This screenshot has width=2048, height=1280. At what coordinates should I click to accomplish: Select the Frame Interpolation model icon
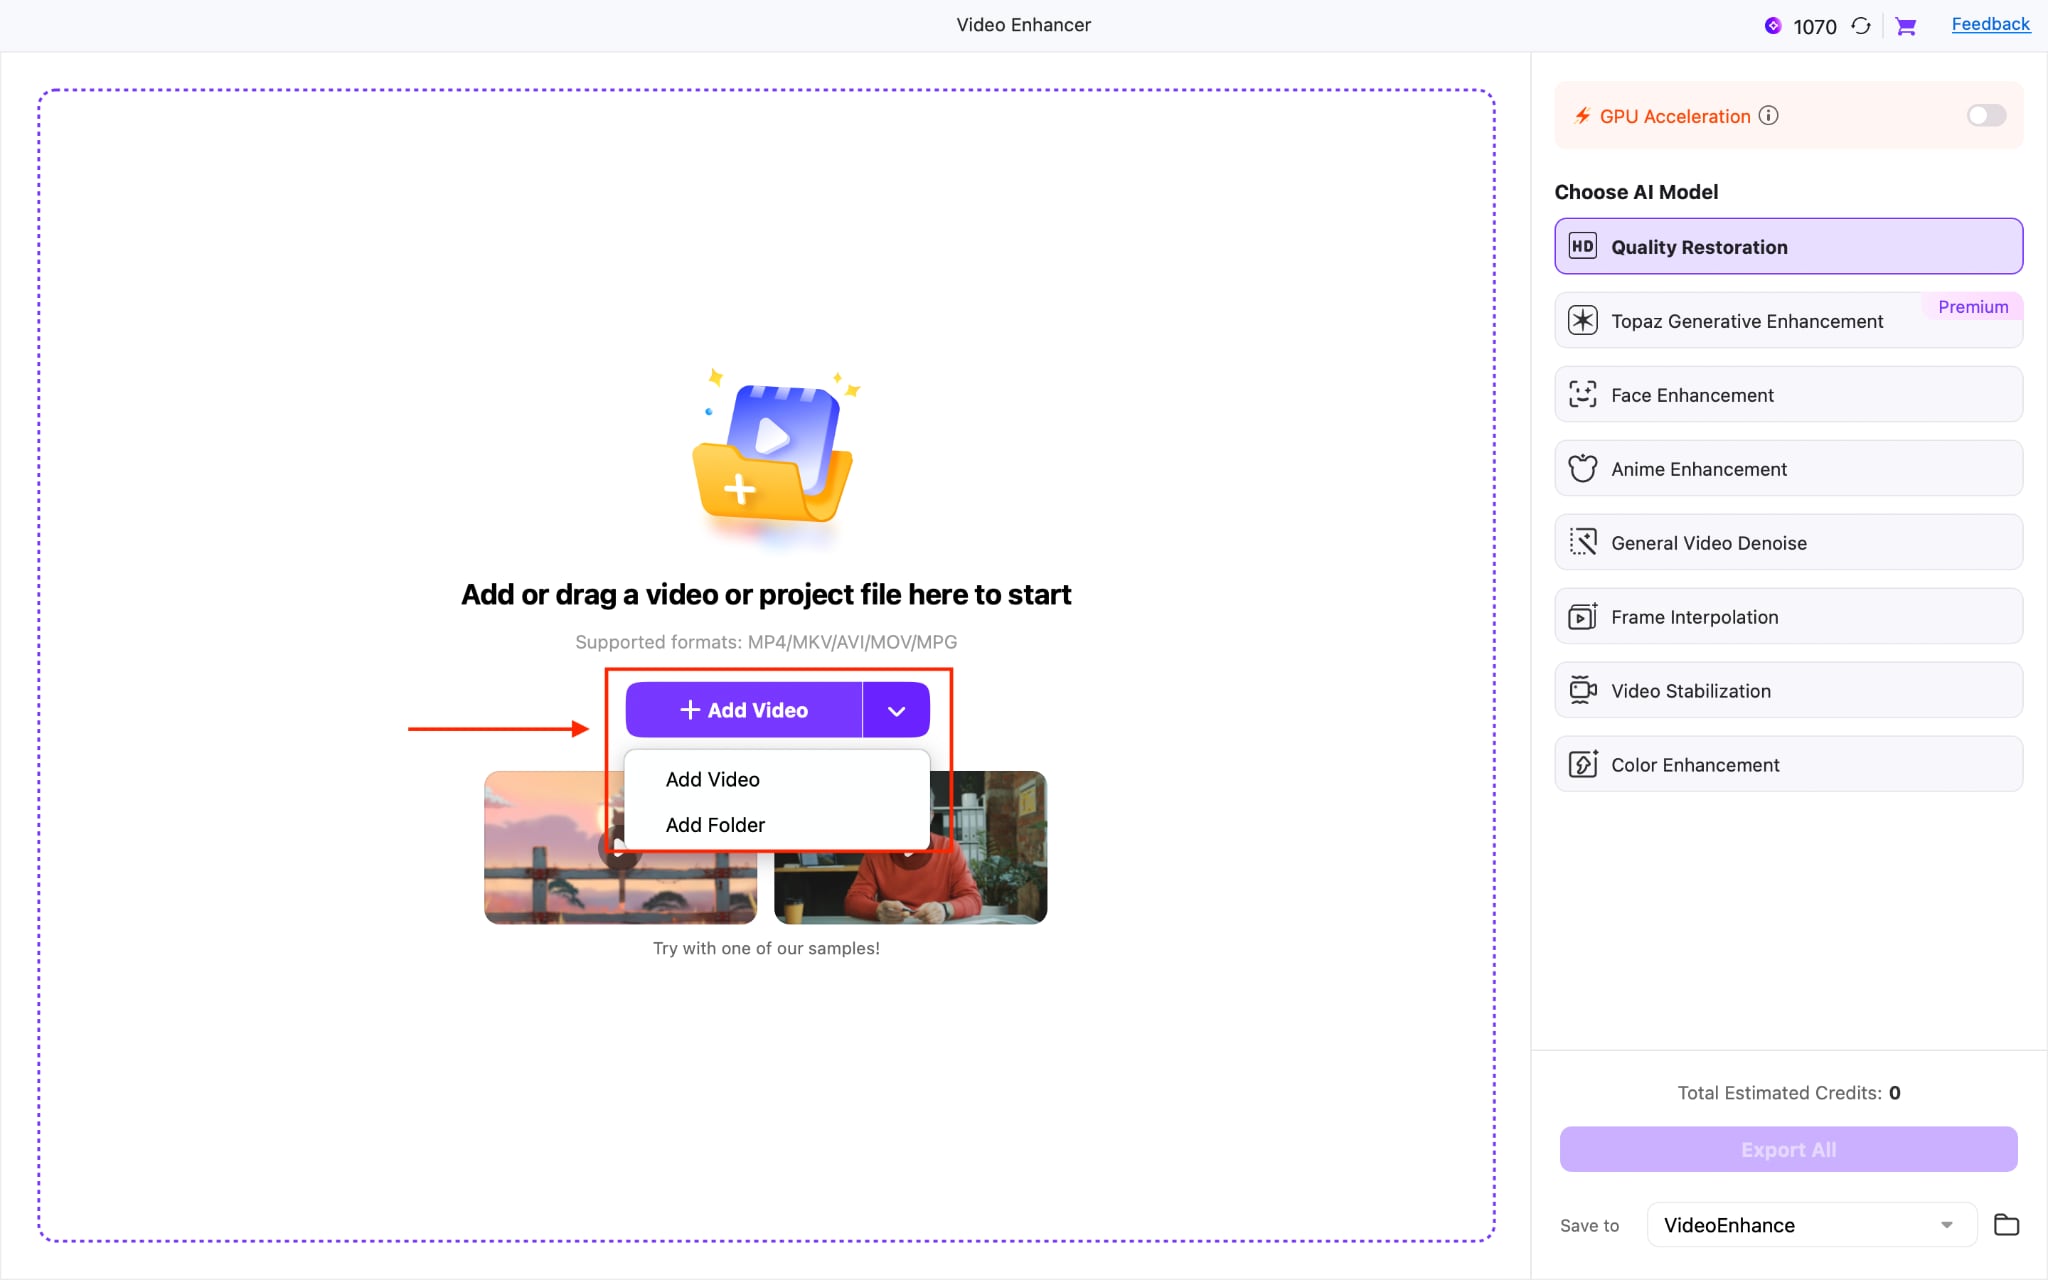1583,616
